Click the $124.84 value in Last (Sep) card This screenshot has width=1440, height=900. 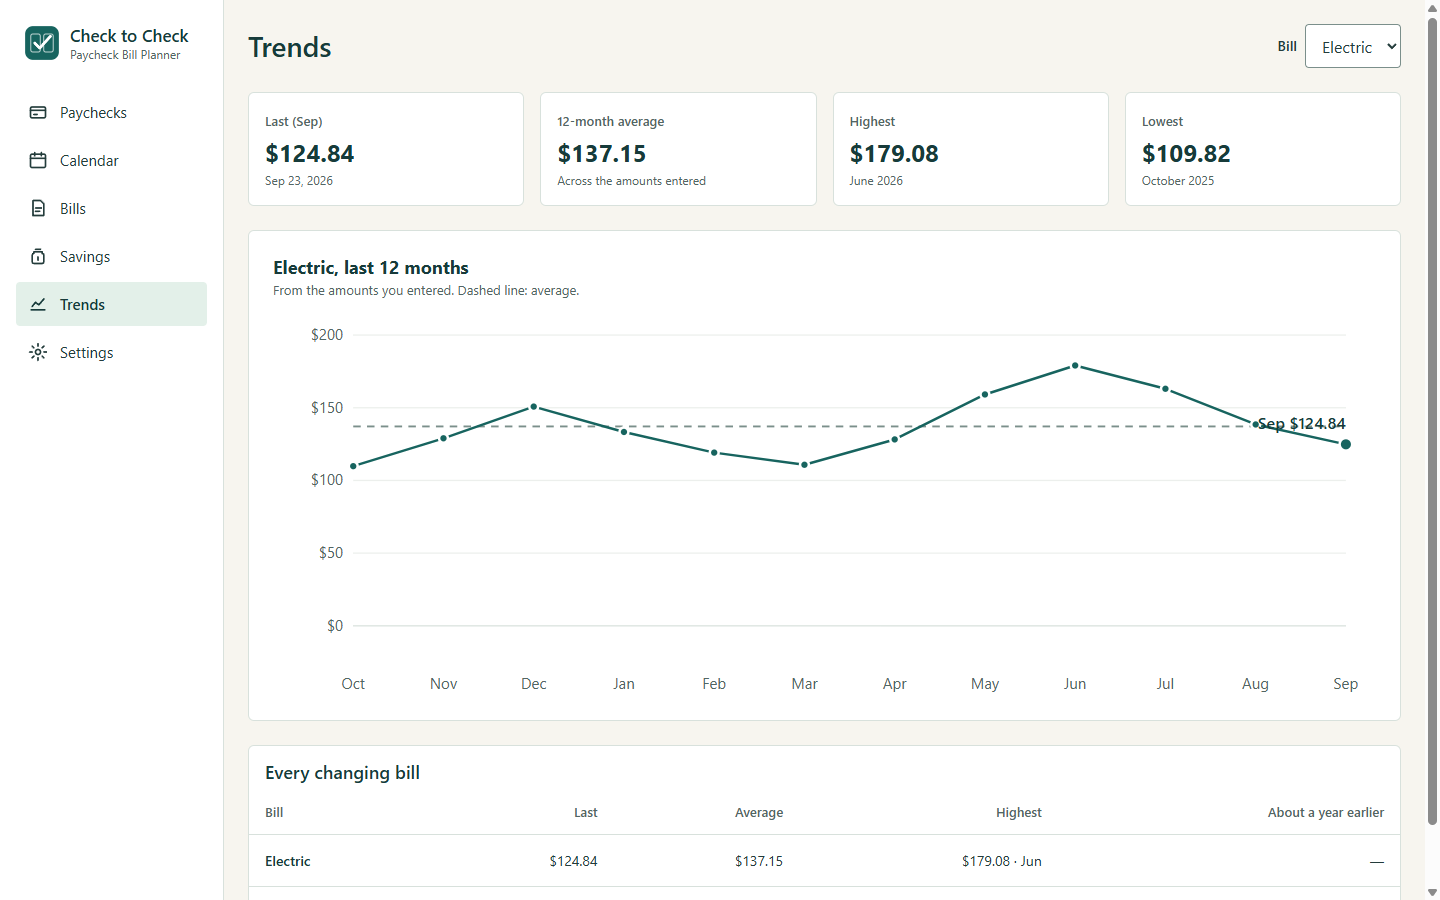tap(310, 154)
